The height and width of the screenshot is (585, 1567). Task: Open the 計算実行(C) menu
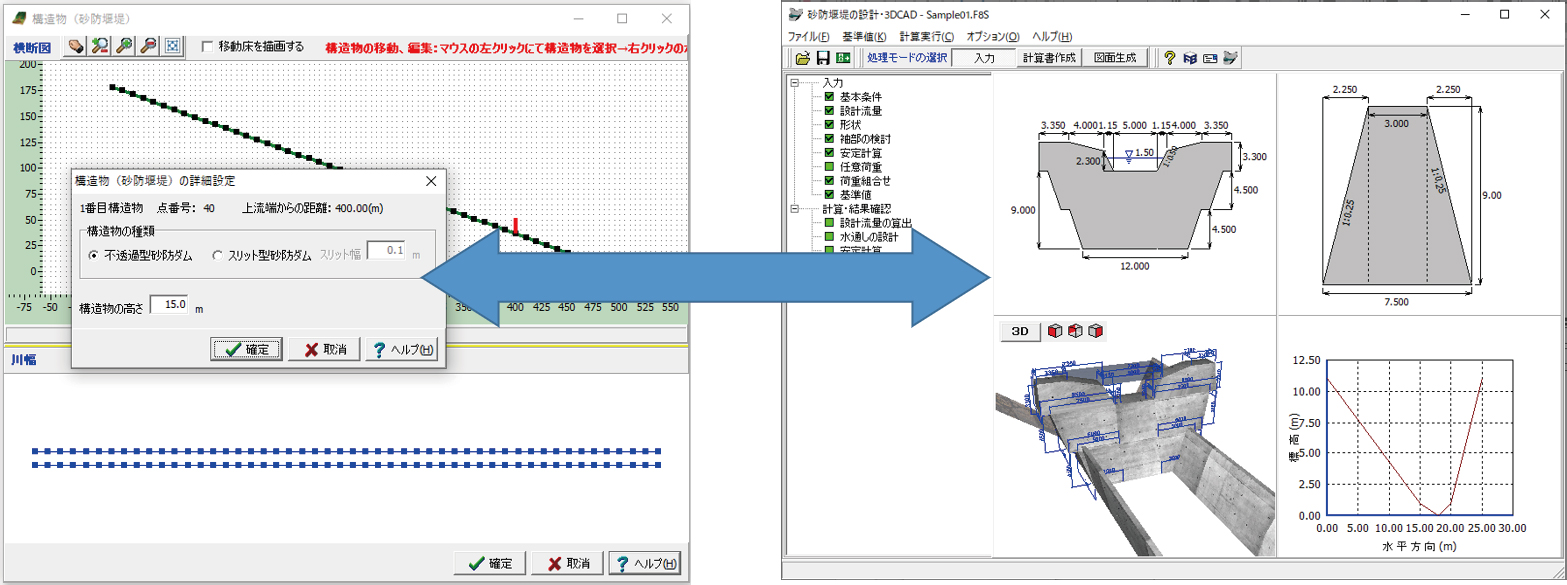tap(927, 36)
